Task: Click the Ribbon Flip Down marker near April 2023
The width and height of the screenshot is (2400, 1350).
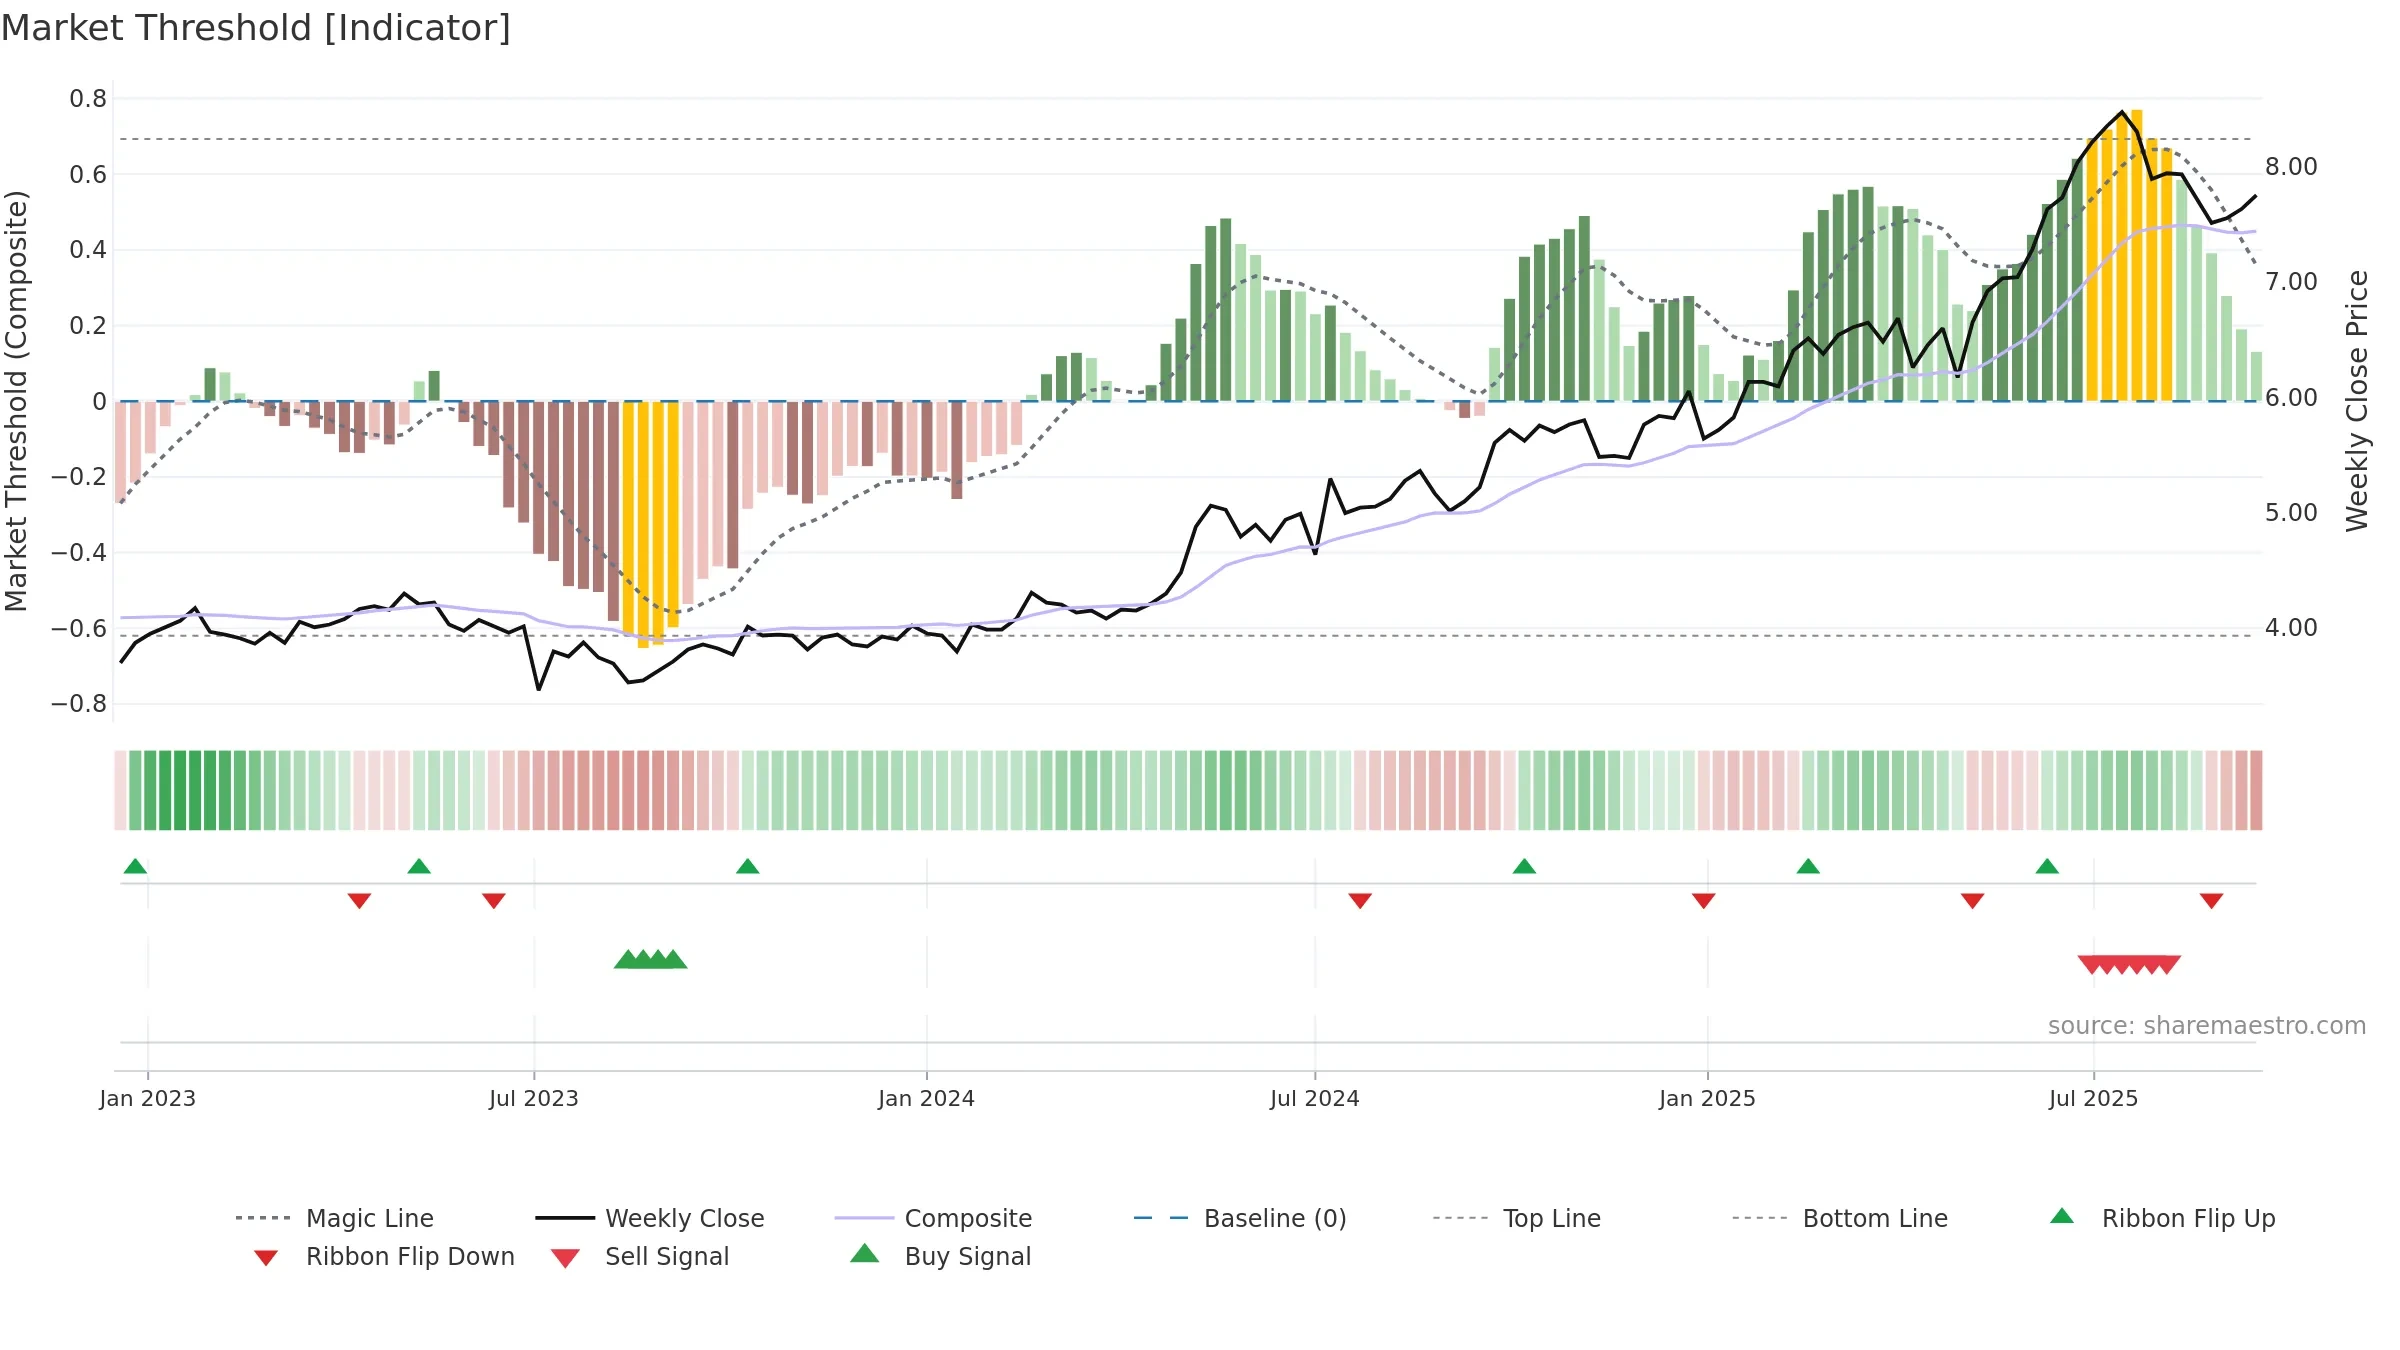Action: point(360,901)
